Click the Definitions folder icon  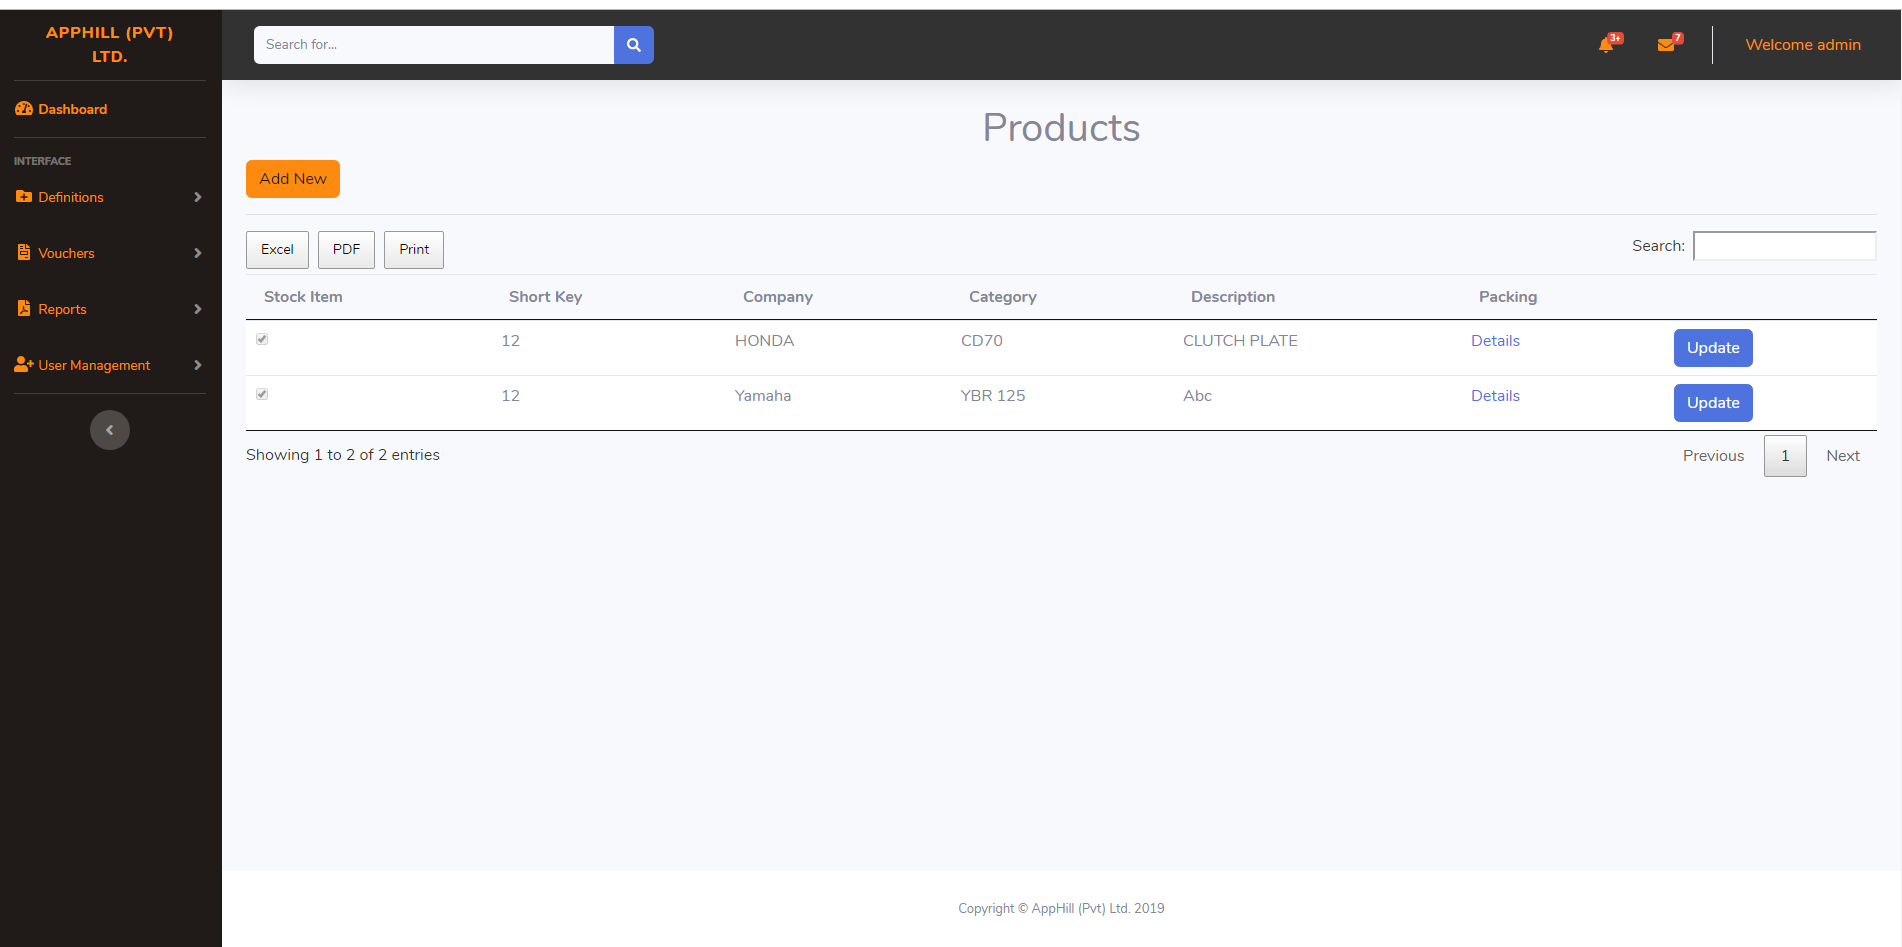[24, 197]
